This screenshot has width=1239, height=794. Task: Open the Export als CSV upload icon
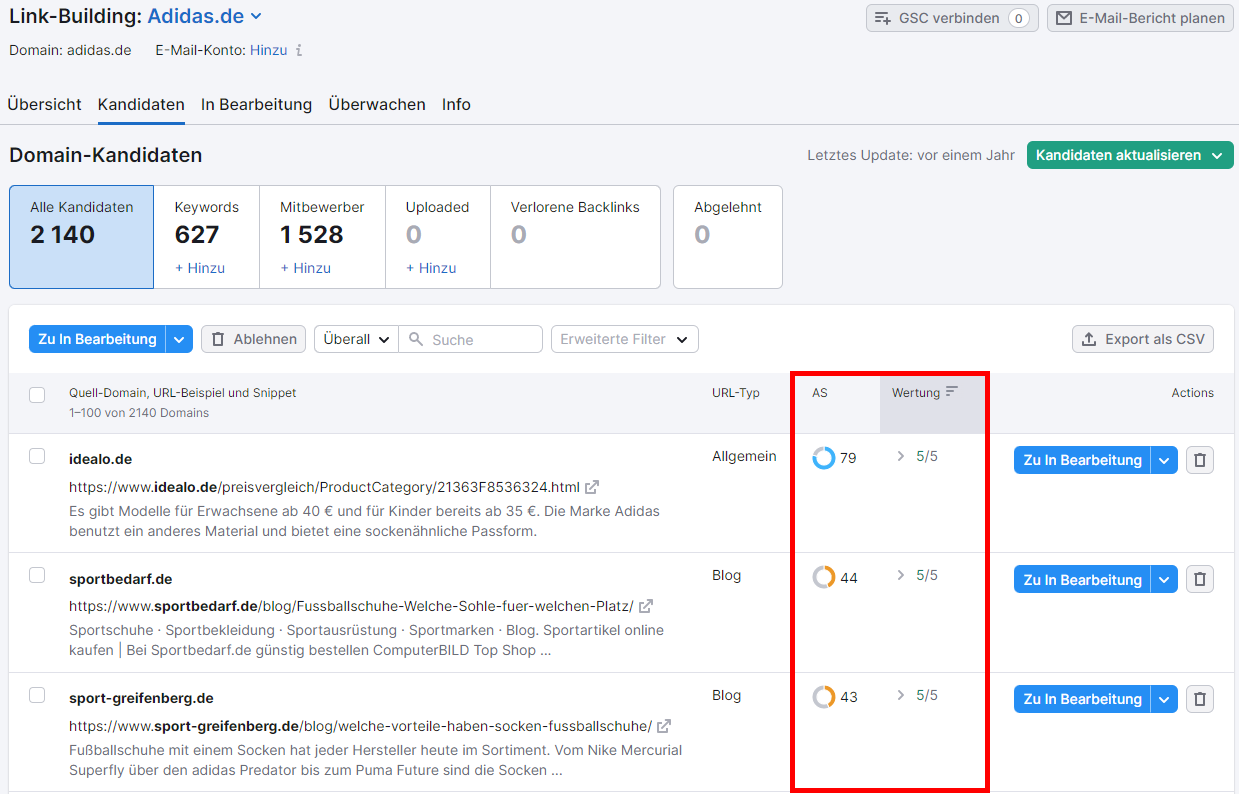coord(1087,338)
